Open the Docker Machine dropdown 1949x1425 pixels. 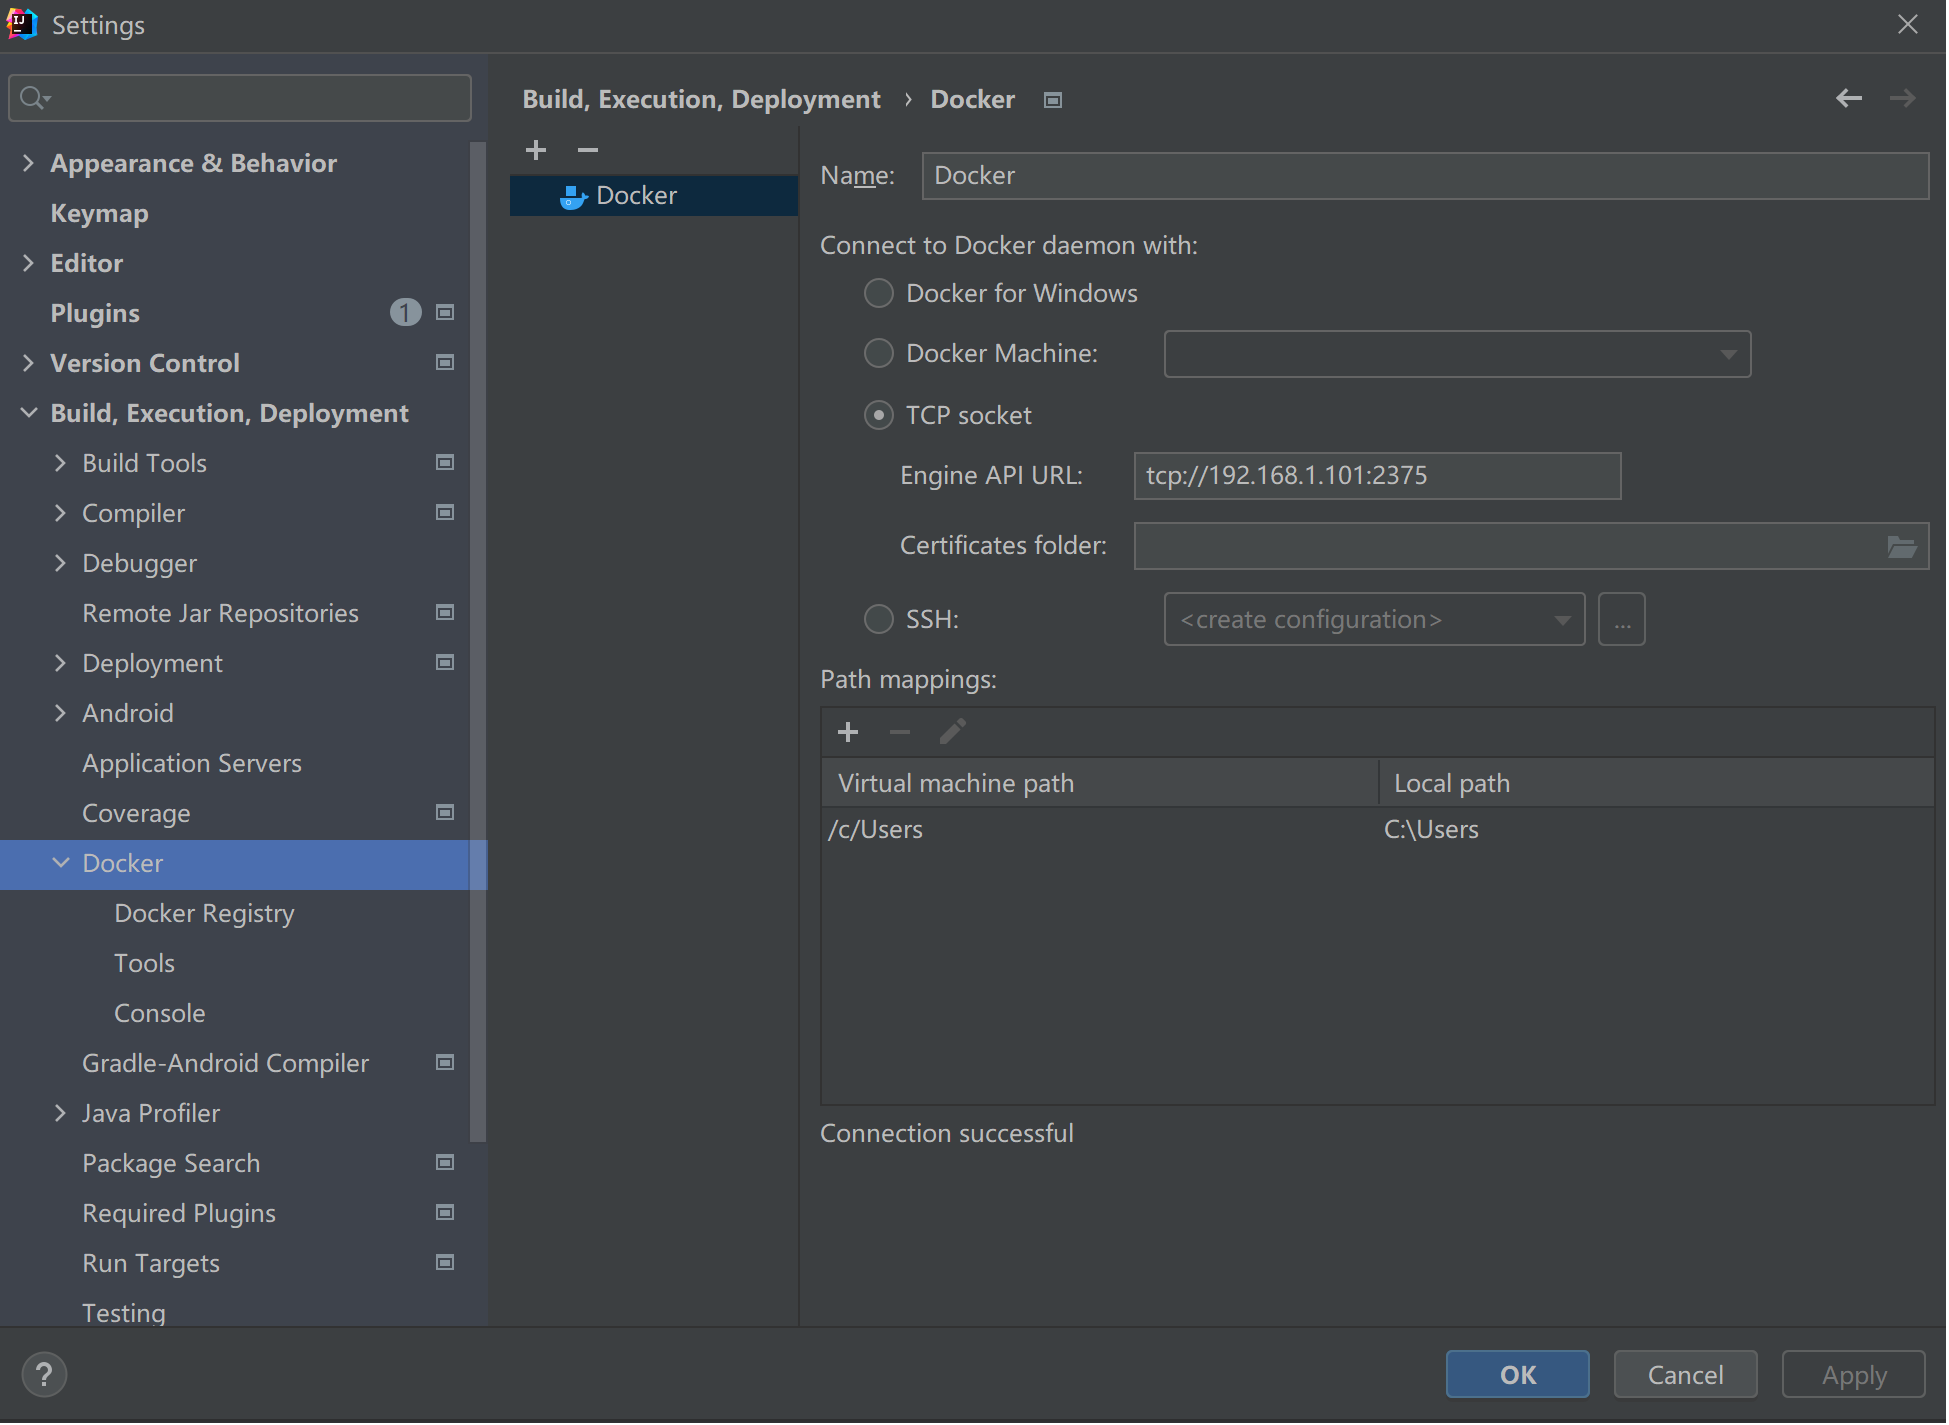point(1457,355)
